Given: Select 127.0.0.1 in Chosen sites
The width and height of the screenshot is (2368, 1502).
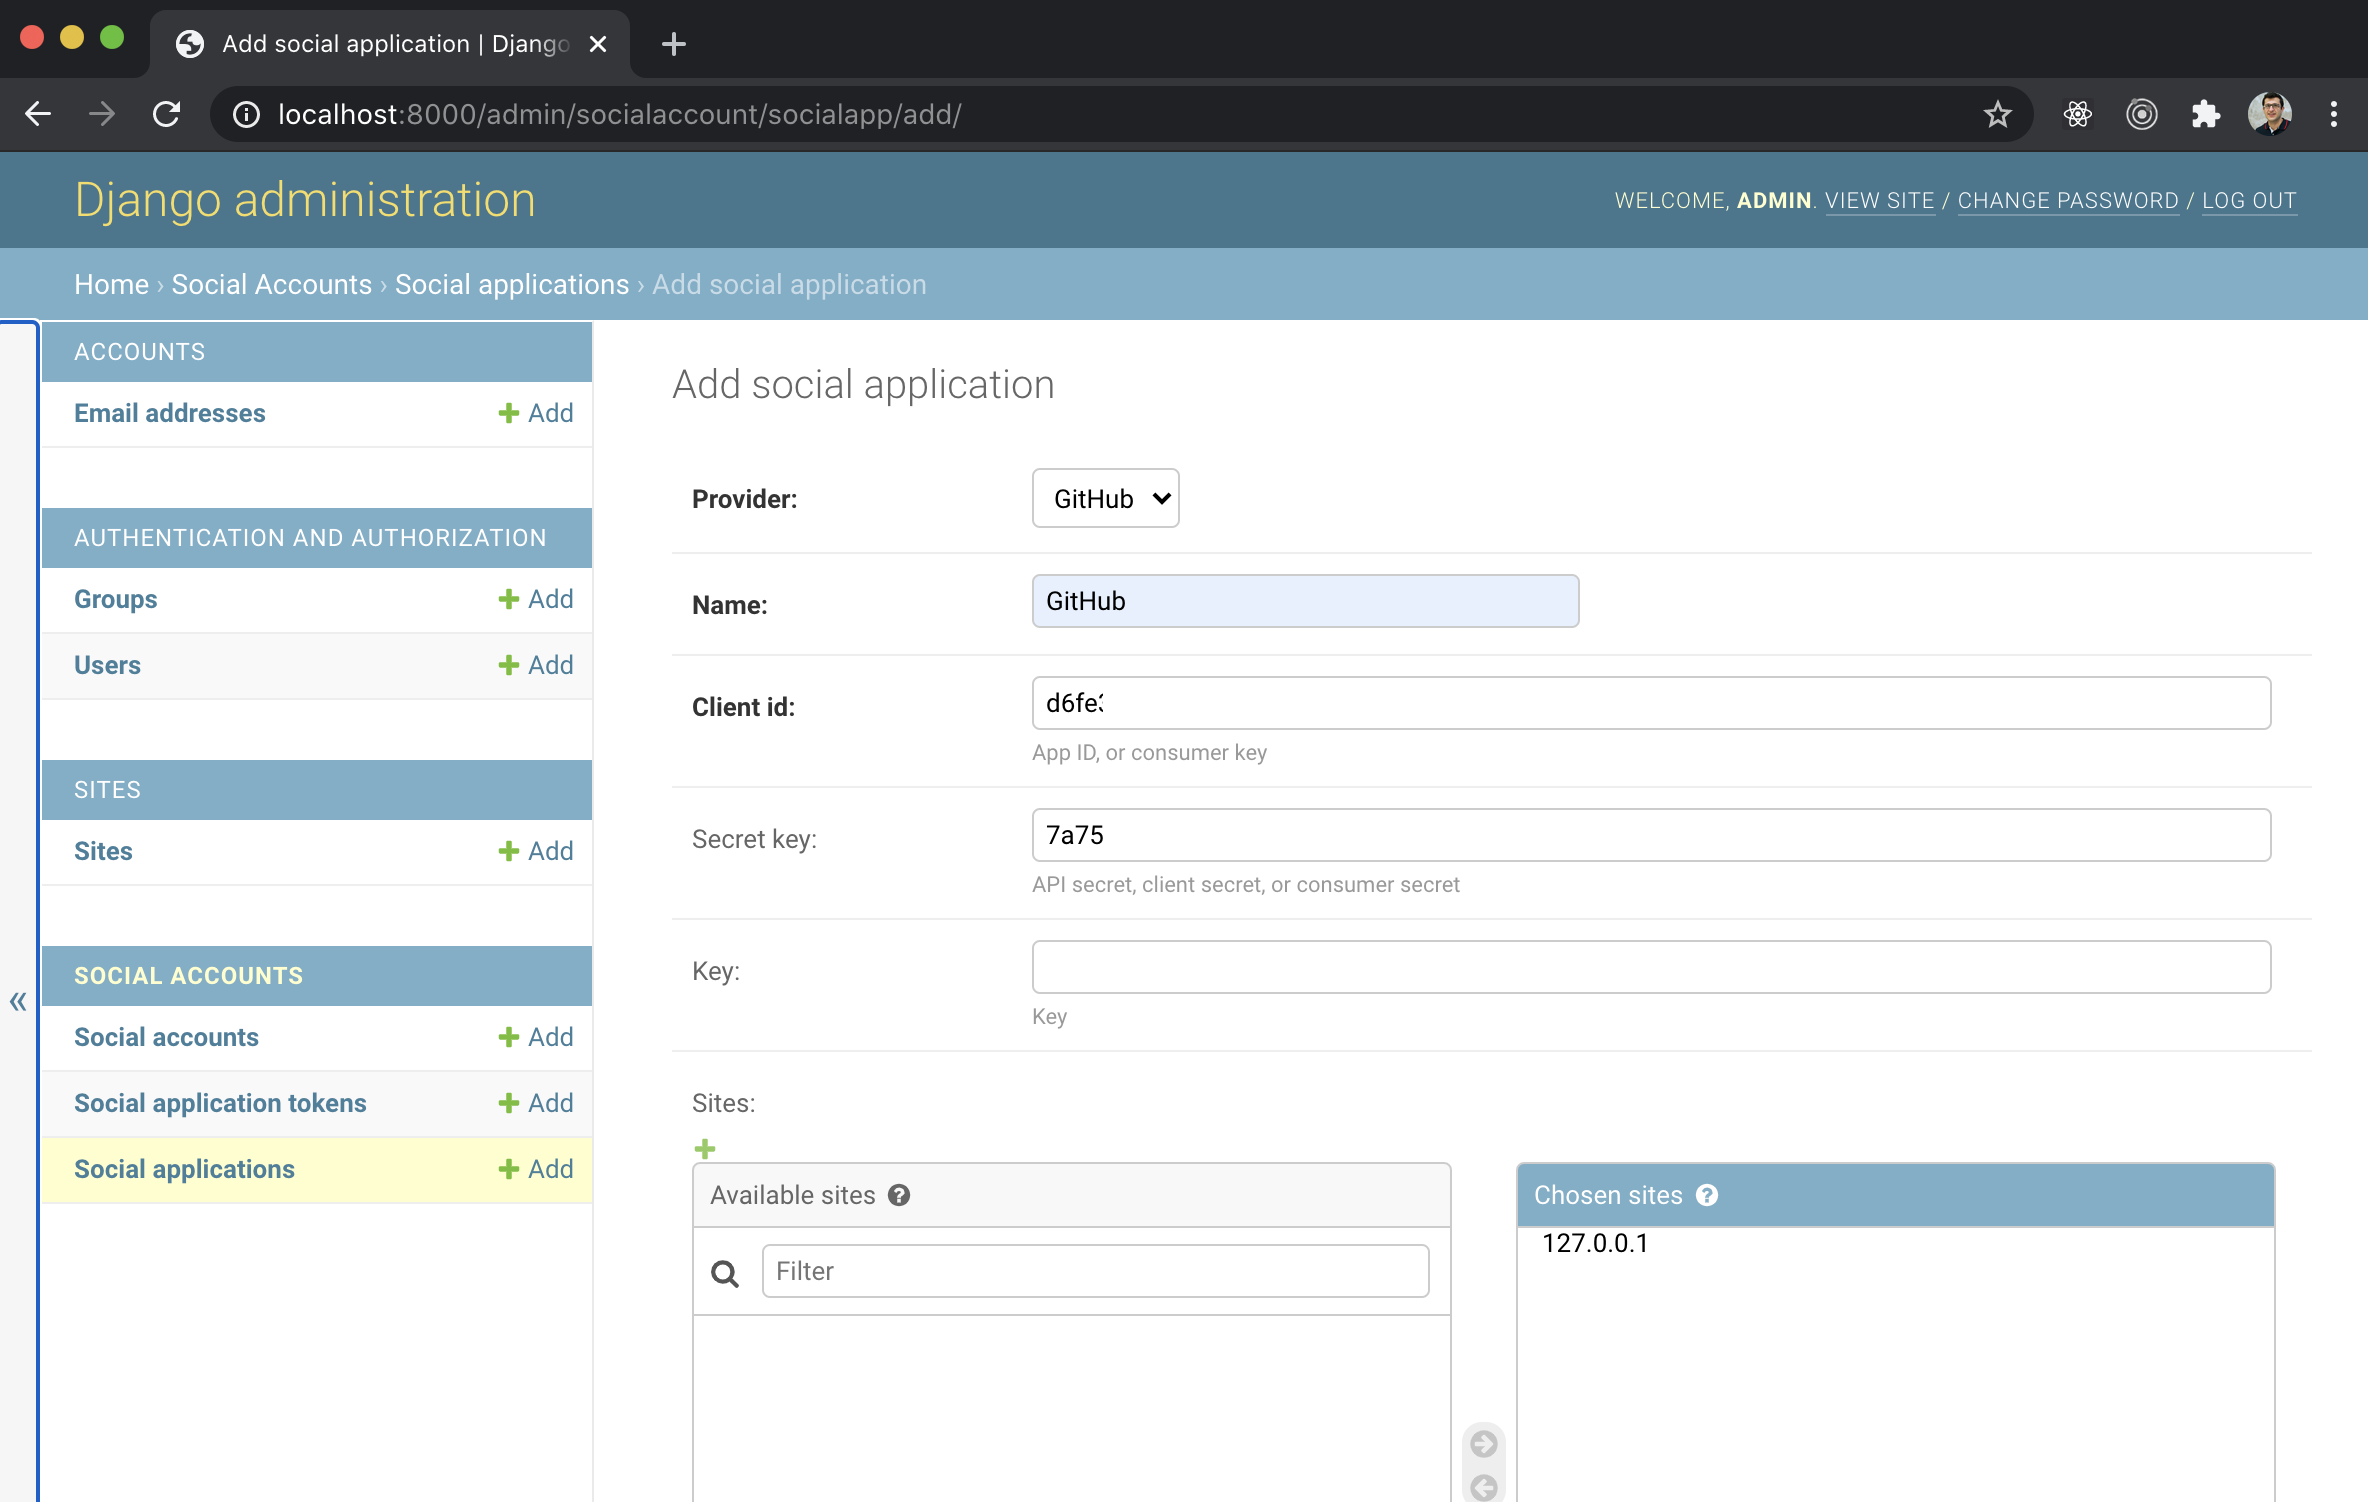Looking at the screenshot, I should coord(1594,1243).
